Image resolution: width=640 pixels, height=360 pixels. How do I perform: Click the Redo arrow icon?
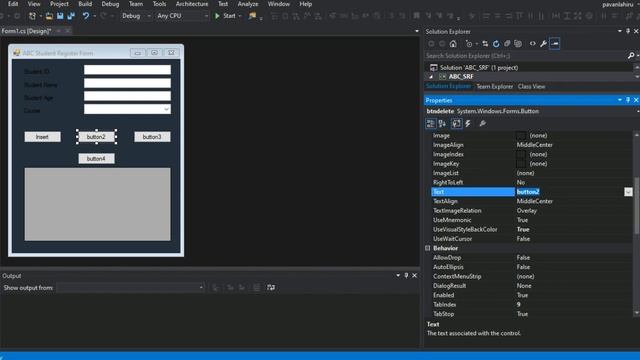(x=103, y=16)
